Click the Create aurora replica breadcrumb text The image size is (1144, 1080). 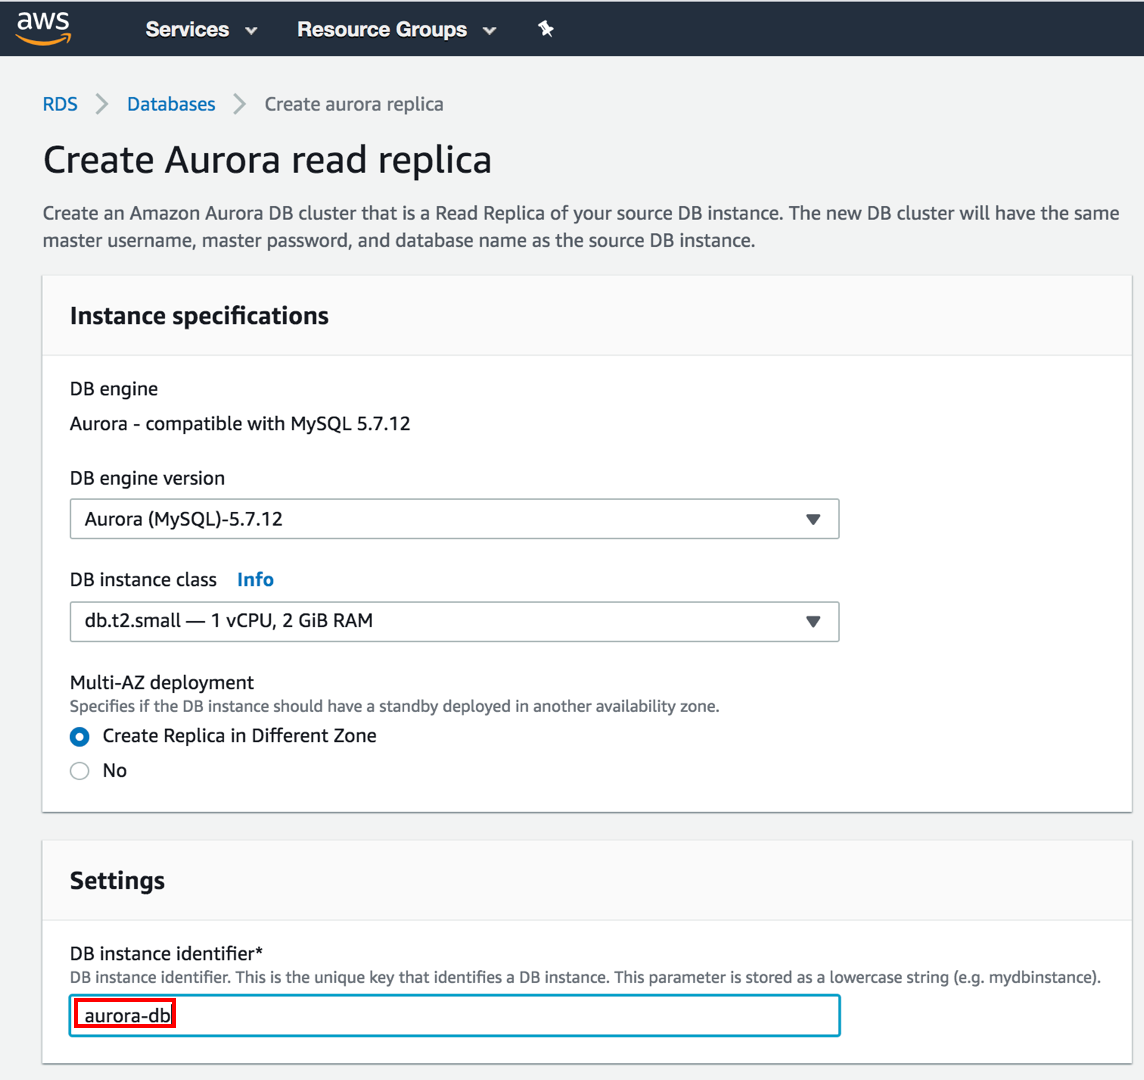pos(354,104)
